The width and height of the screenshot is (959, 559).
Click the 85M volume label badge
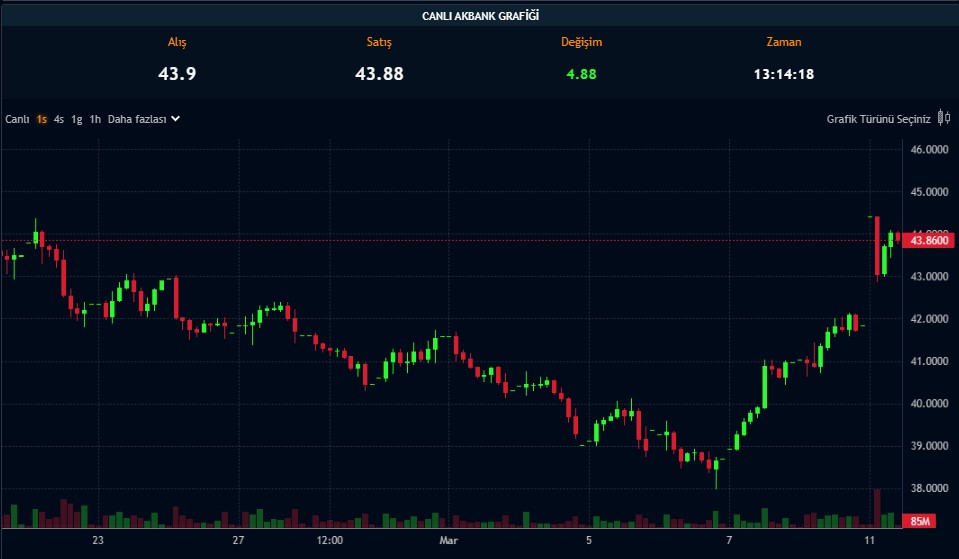(x=923, y=521)
